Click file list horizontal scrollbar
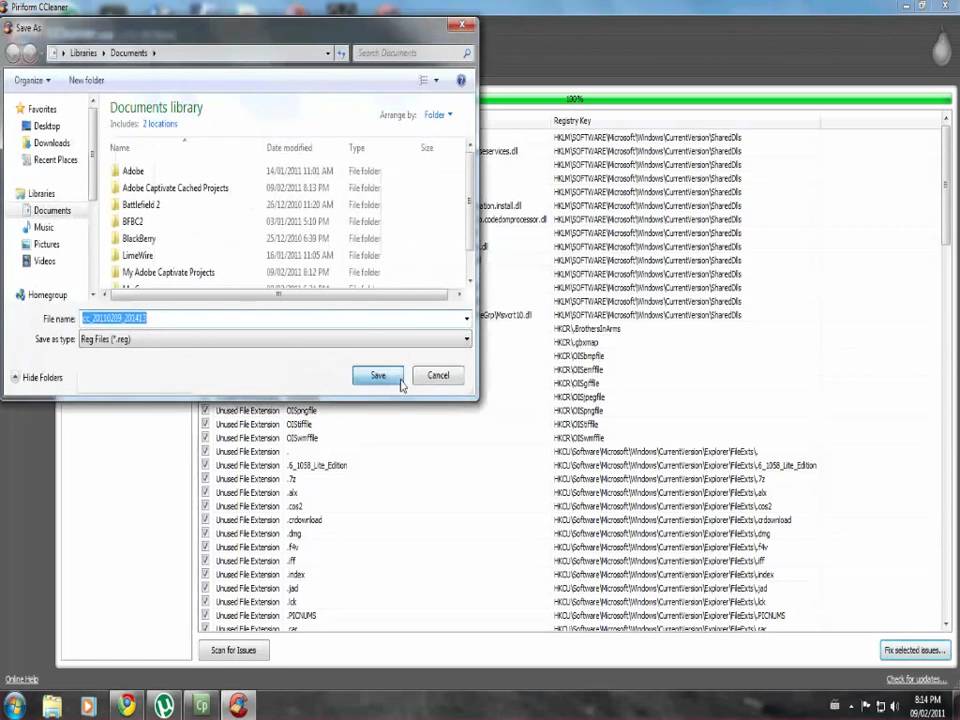960x720 pixels. pyautogui.click(x=279, y=294)
